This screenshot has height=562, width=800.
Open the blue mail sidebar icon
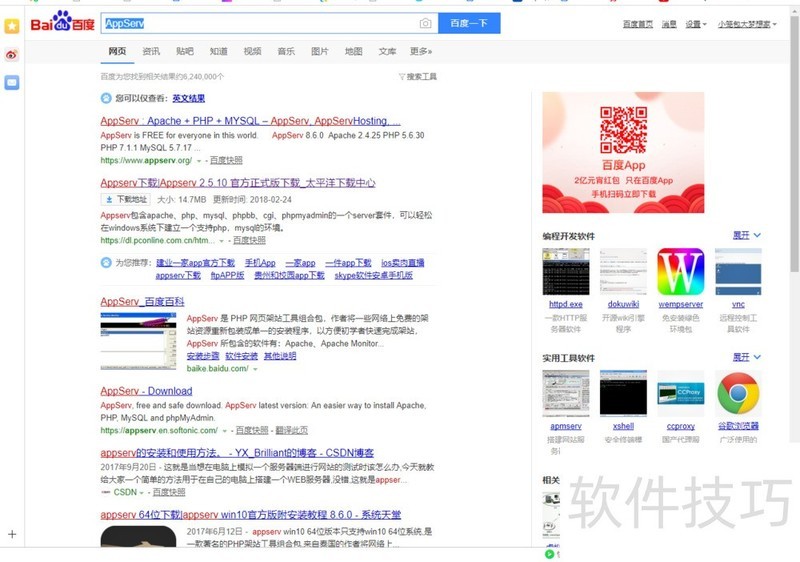coord(12,83)
